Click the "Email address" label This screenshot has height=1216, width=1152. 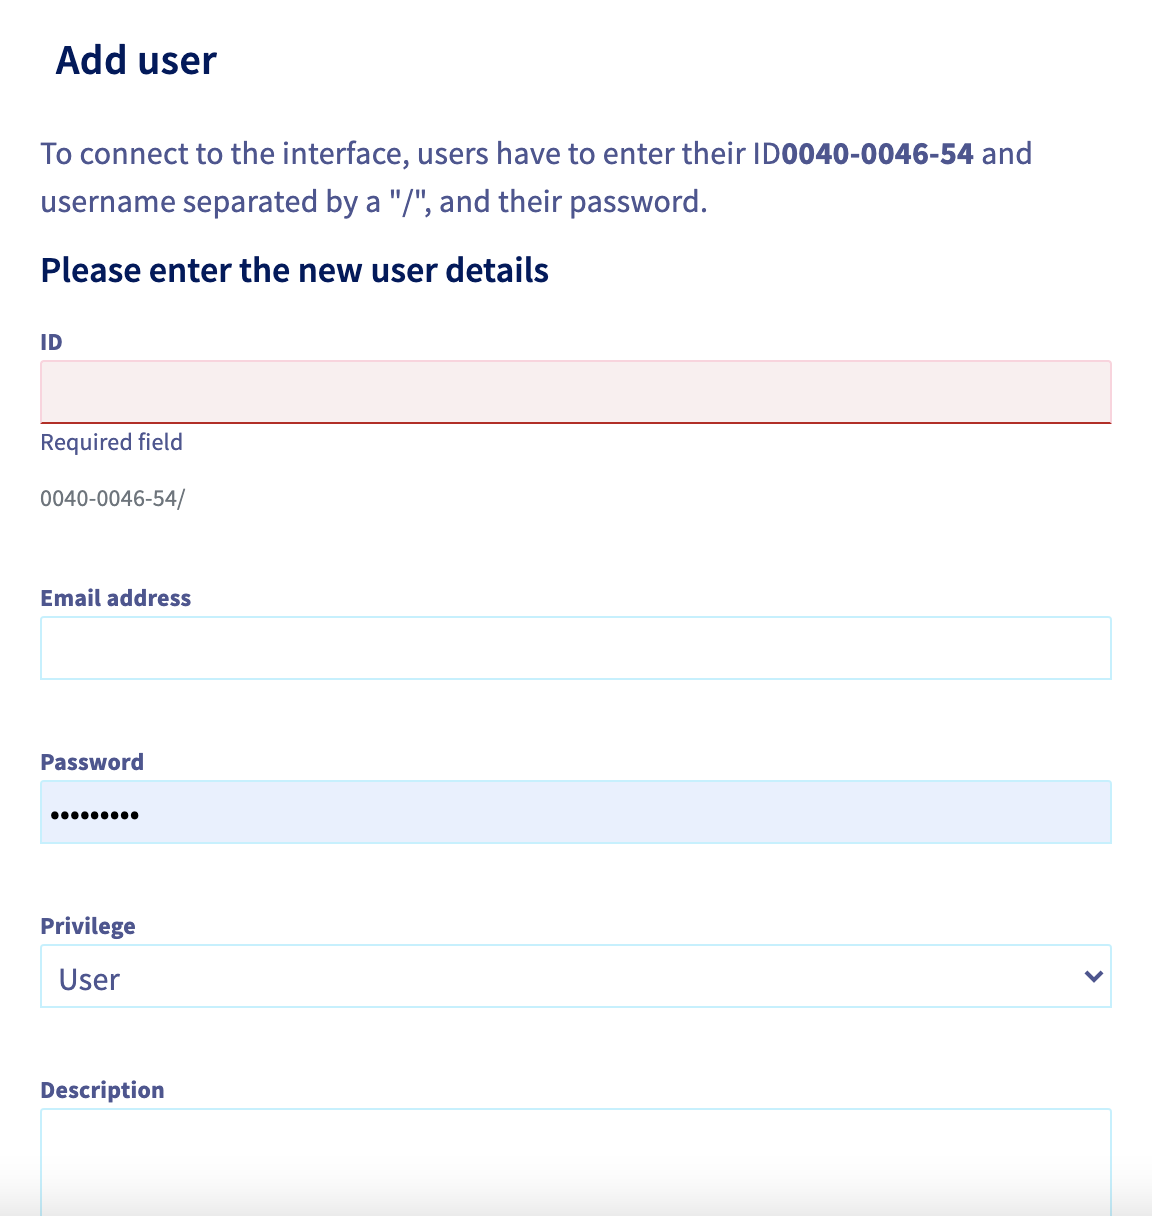(x=115, y=598)
